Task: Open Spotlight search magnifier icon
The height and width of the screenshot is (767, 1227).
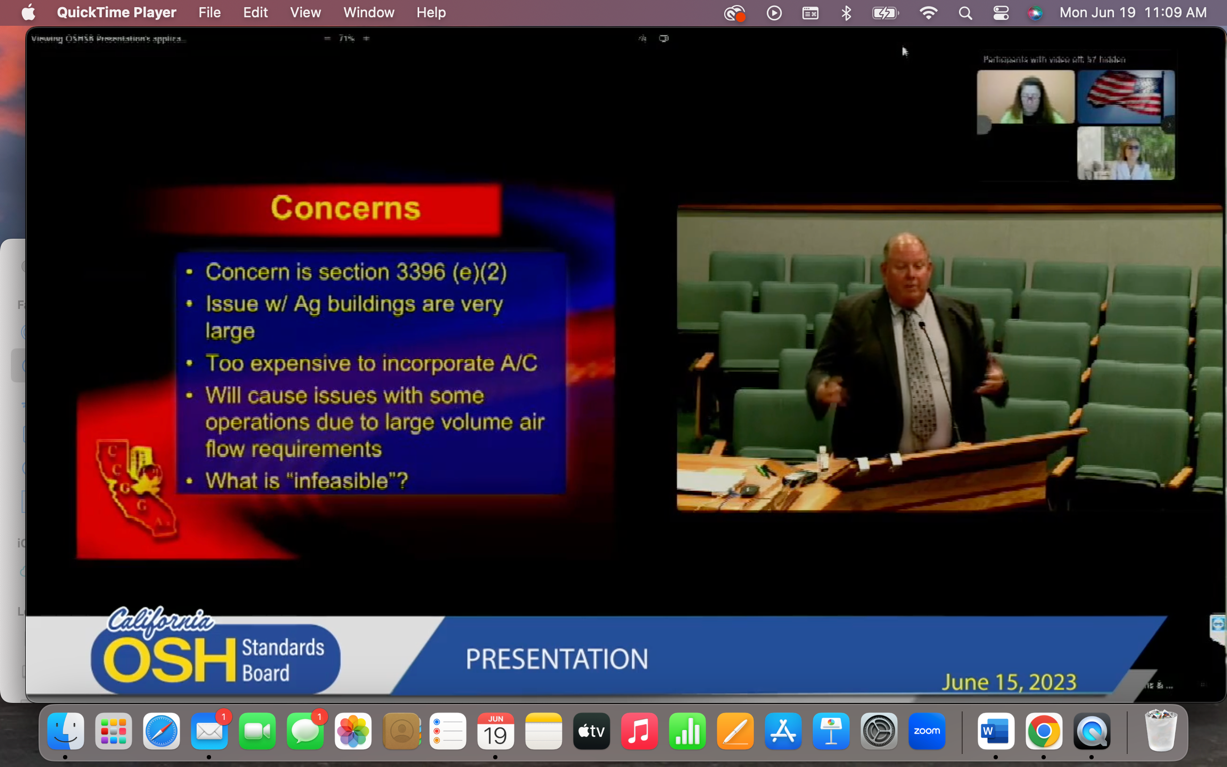Action: pyautogui.click(x=965, y=13)
